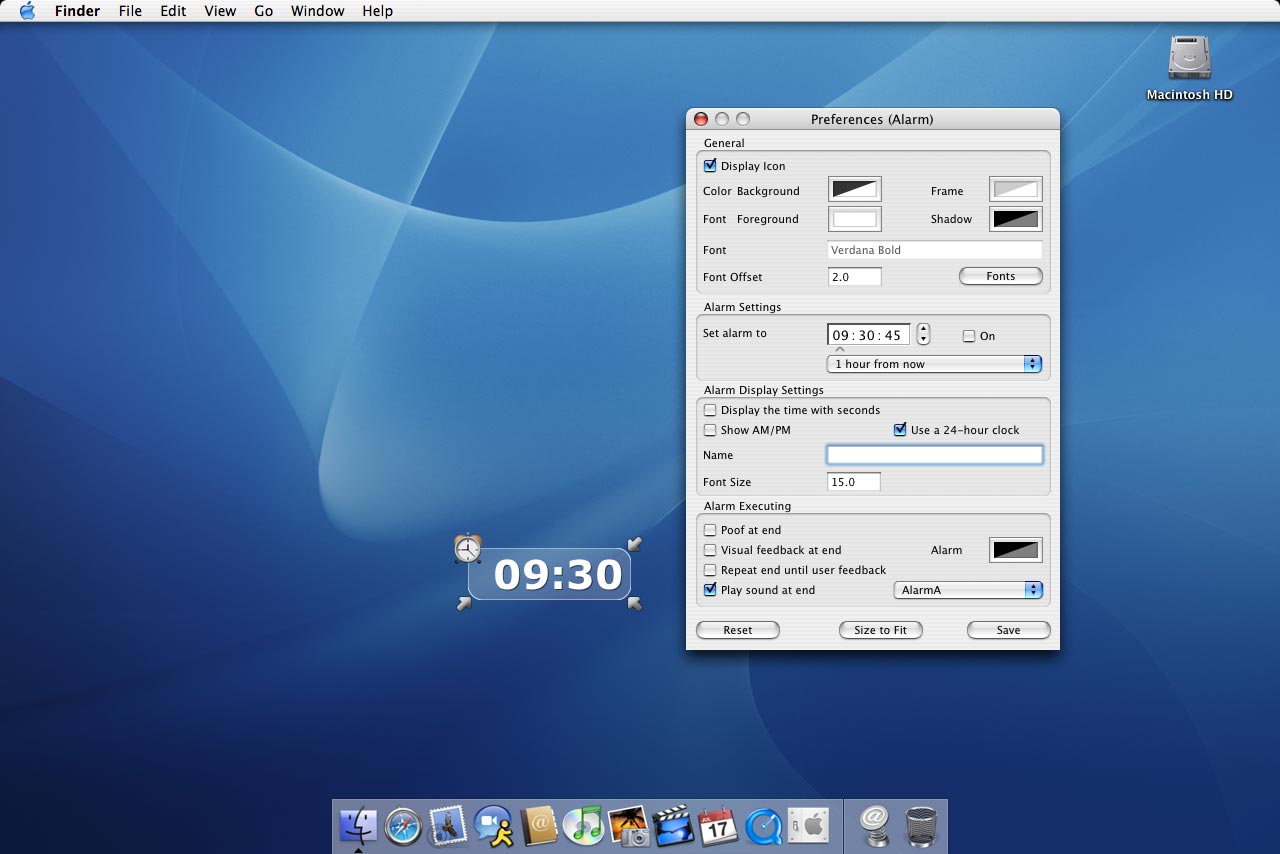Launch iTunes from the Dock
The height and width of the screenshot is (854, 1280).
coord(583,826)
